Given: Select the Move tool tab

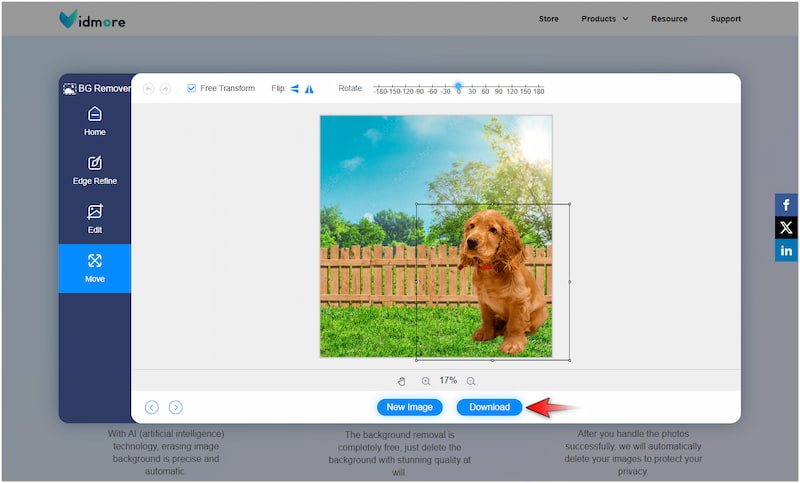Looking at the screenshot, I should [x=94, y=267].
